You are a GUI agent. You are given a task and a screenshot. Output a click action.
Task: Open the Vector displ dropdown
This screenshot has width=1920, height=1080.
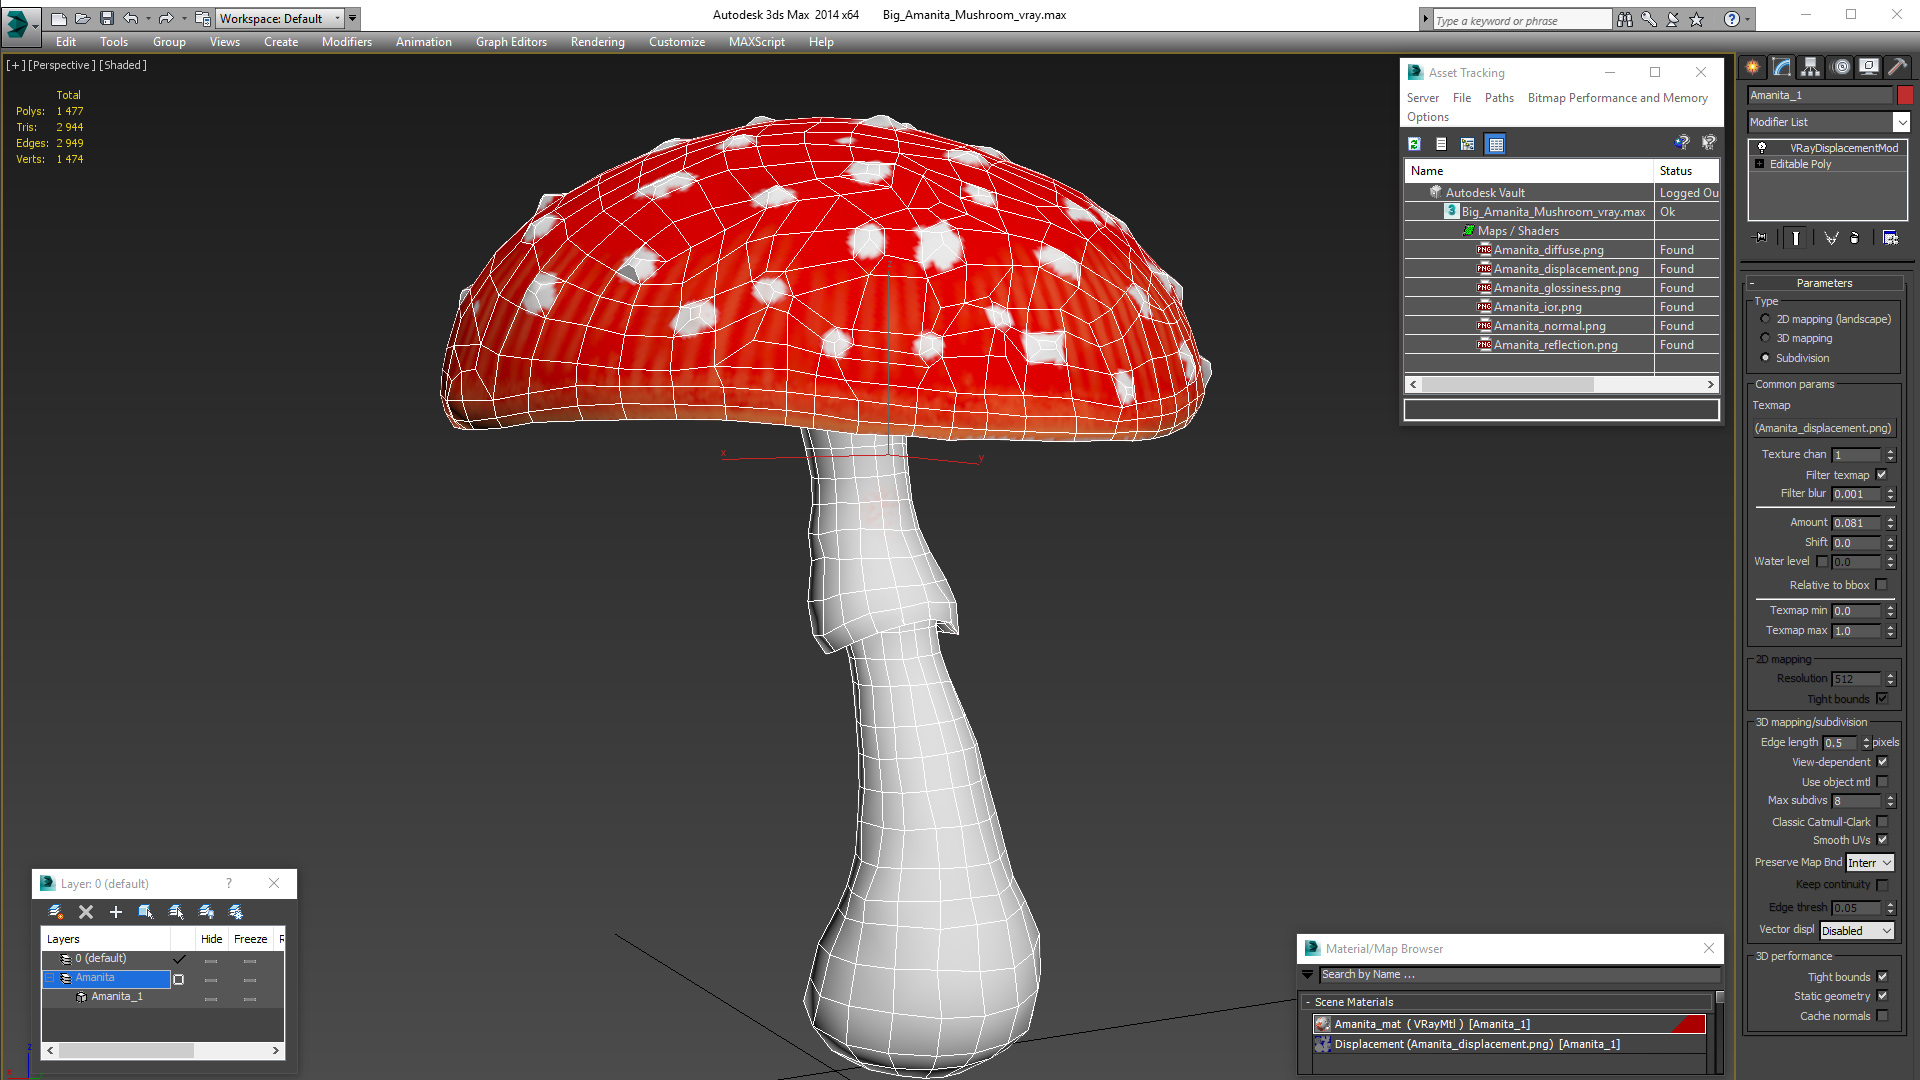click(x=1857, y=931)
